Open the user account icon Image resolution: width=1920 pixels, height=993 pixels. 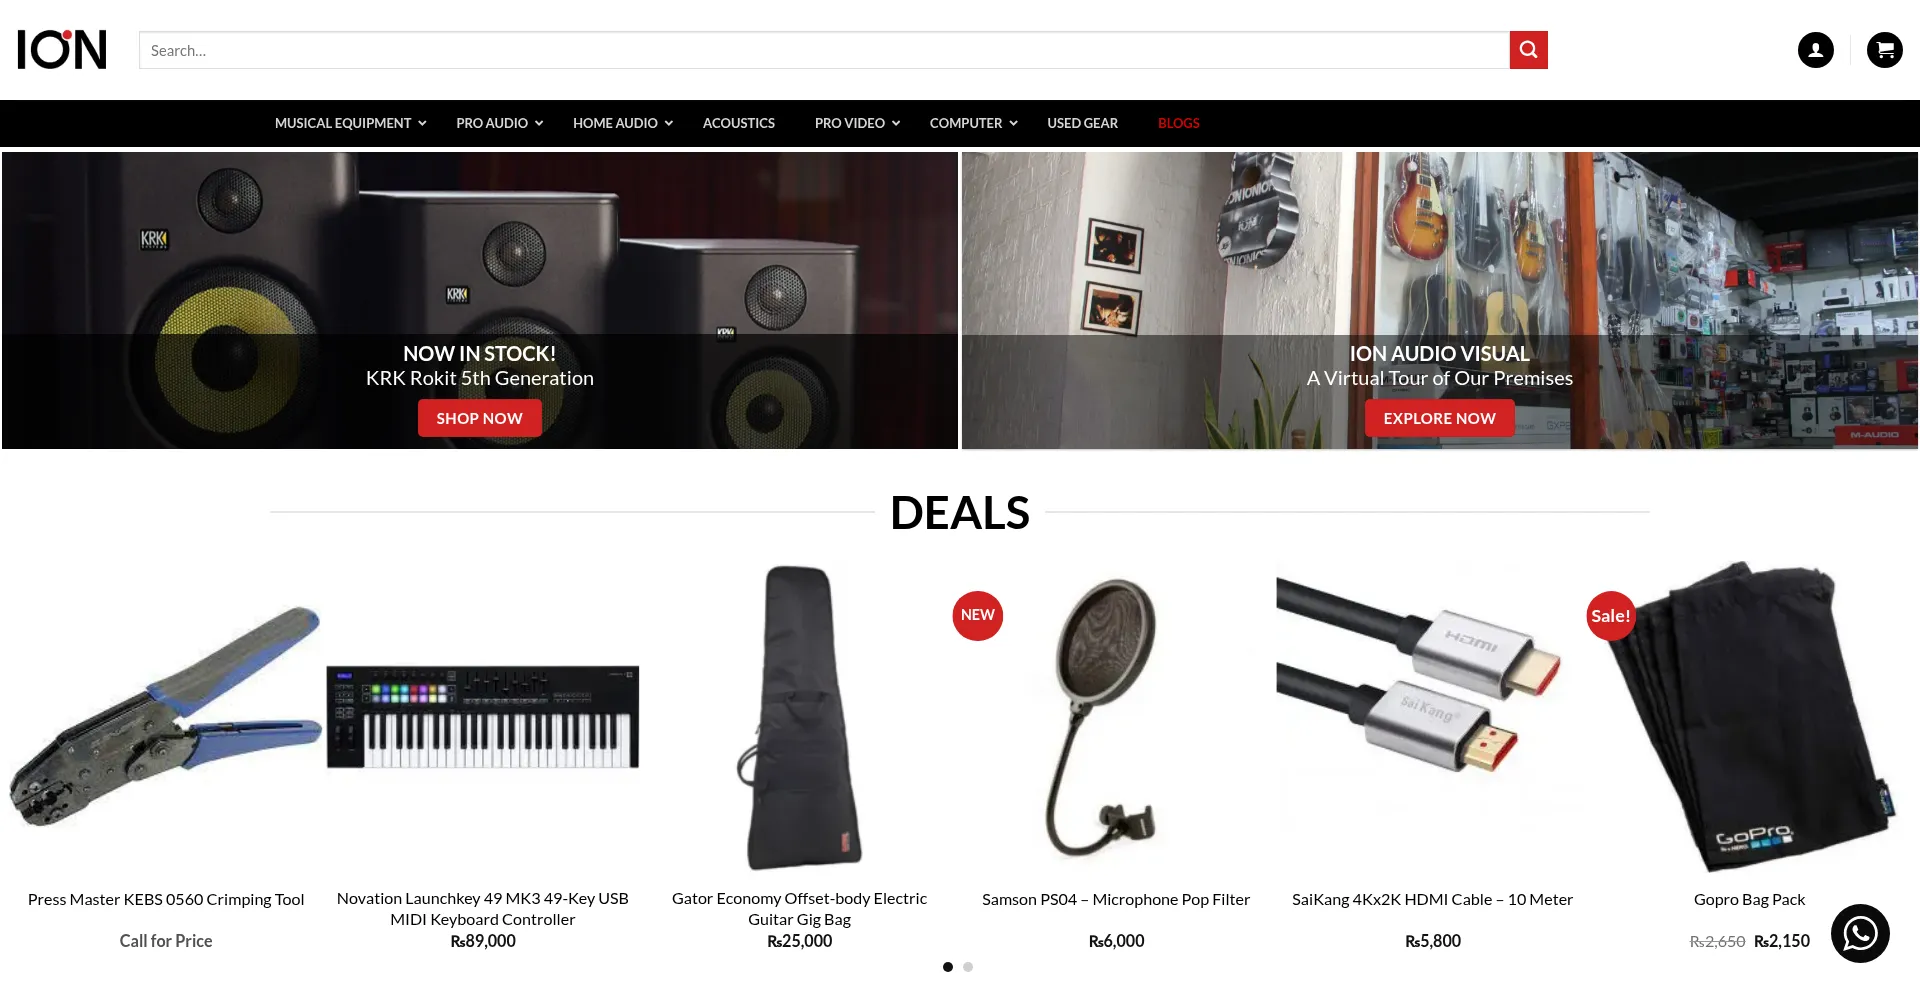point(1815,50)
